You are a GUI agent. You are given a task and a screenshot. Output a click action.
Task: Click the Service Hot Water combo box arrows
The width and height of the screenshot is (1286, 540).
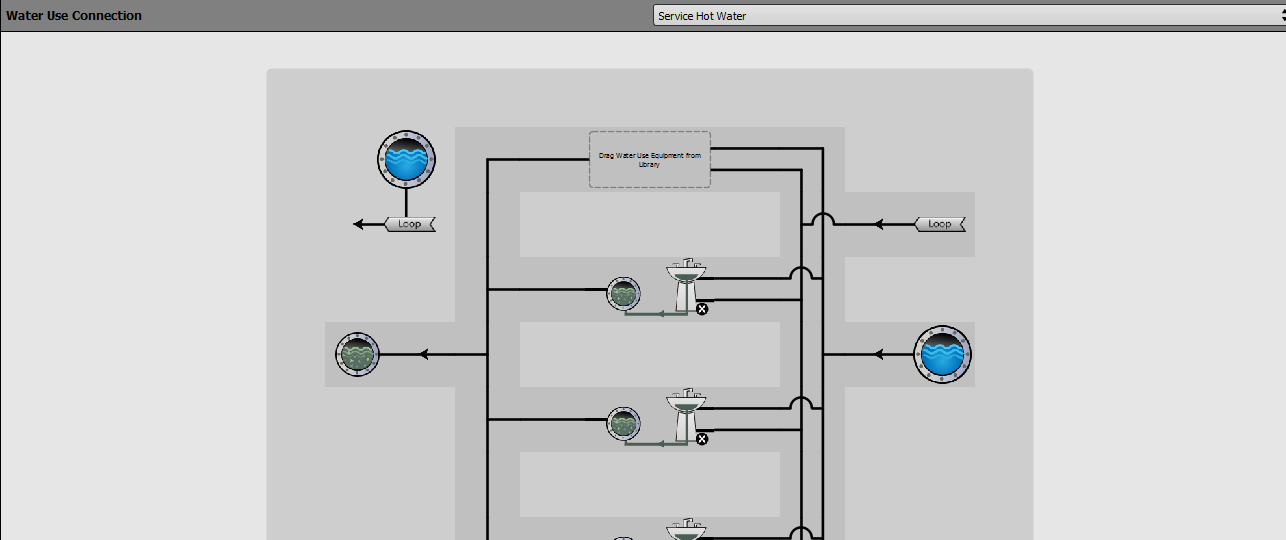tap(1280, 16)
